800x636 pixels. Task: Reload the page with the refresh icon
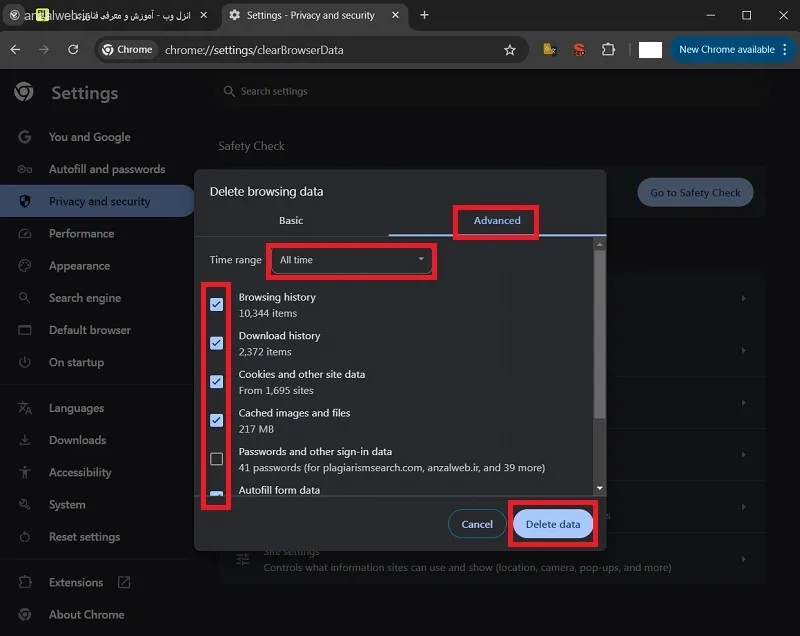tap(73, 49)
